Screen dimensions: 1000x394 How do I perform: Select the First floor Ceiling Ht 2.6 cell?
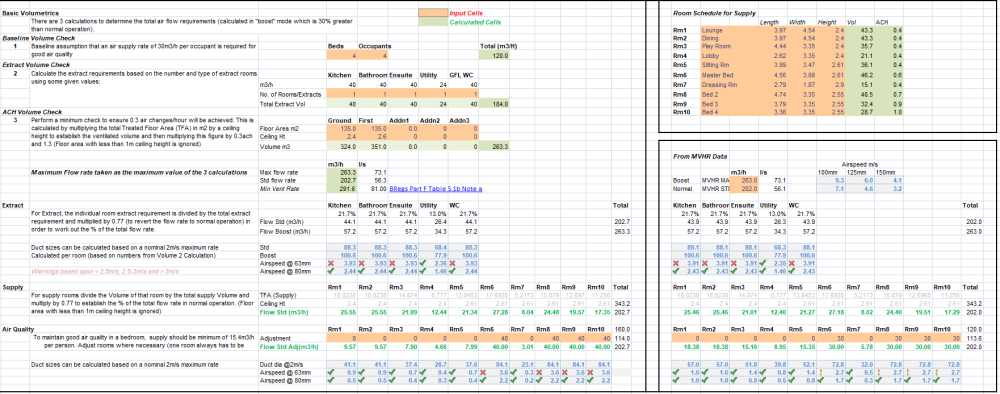point(371,136)
